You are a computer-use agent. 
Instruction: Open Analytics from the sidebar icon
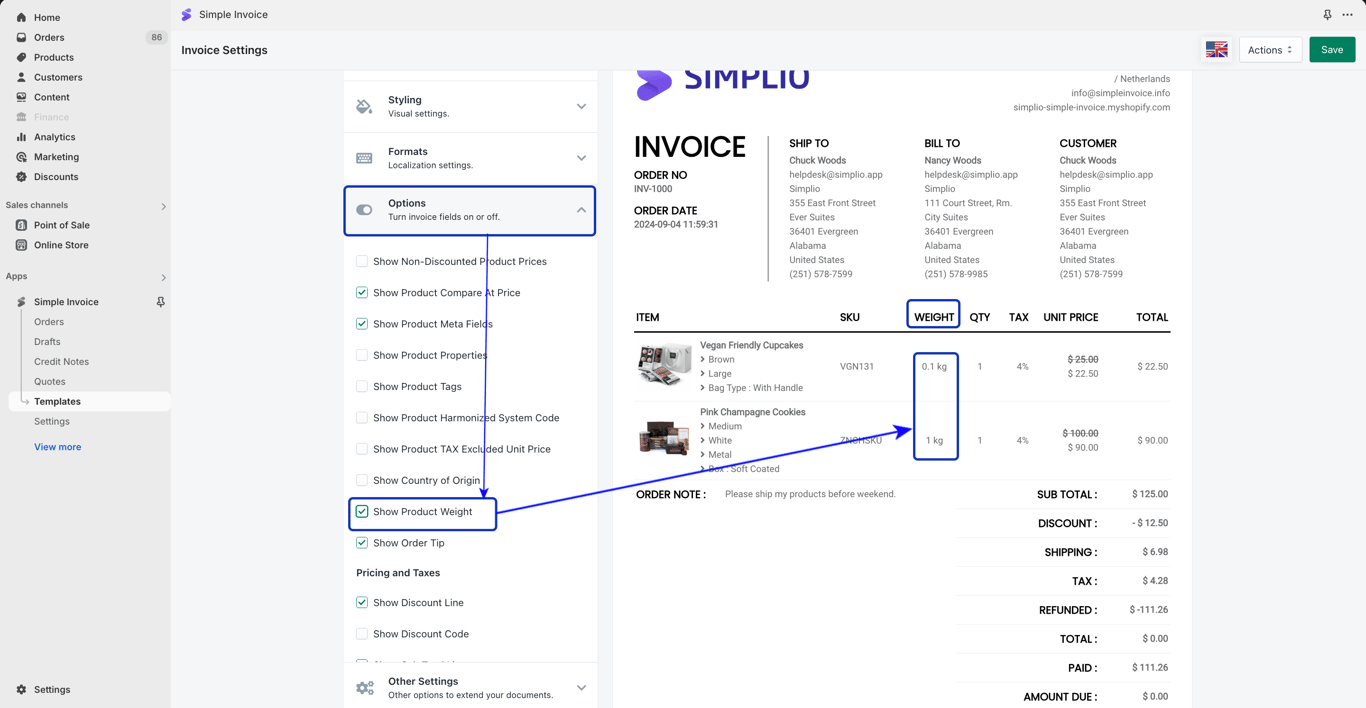(21, 137)
